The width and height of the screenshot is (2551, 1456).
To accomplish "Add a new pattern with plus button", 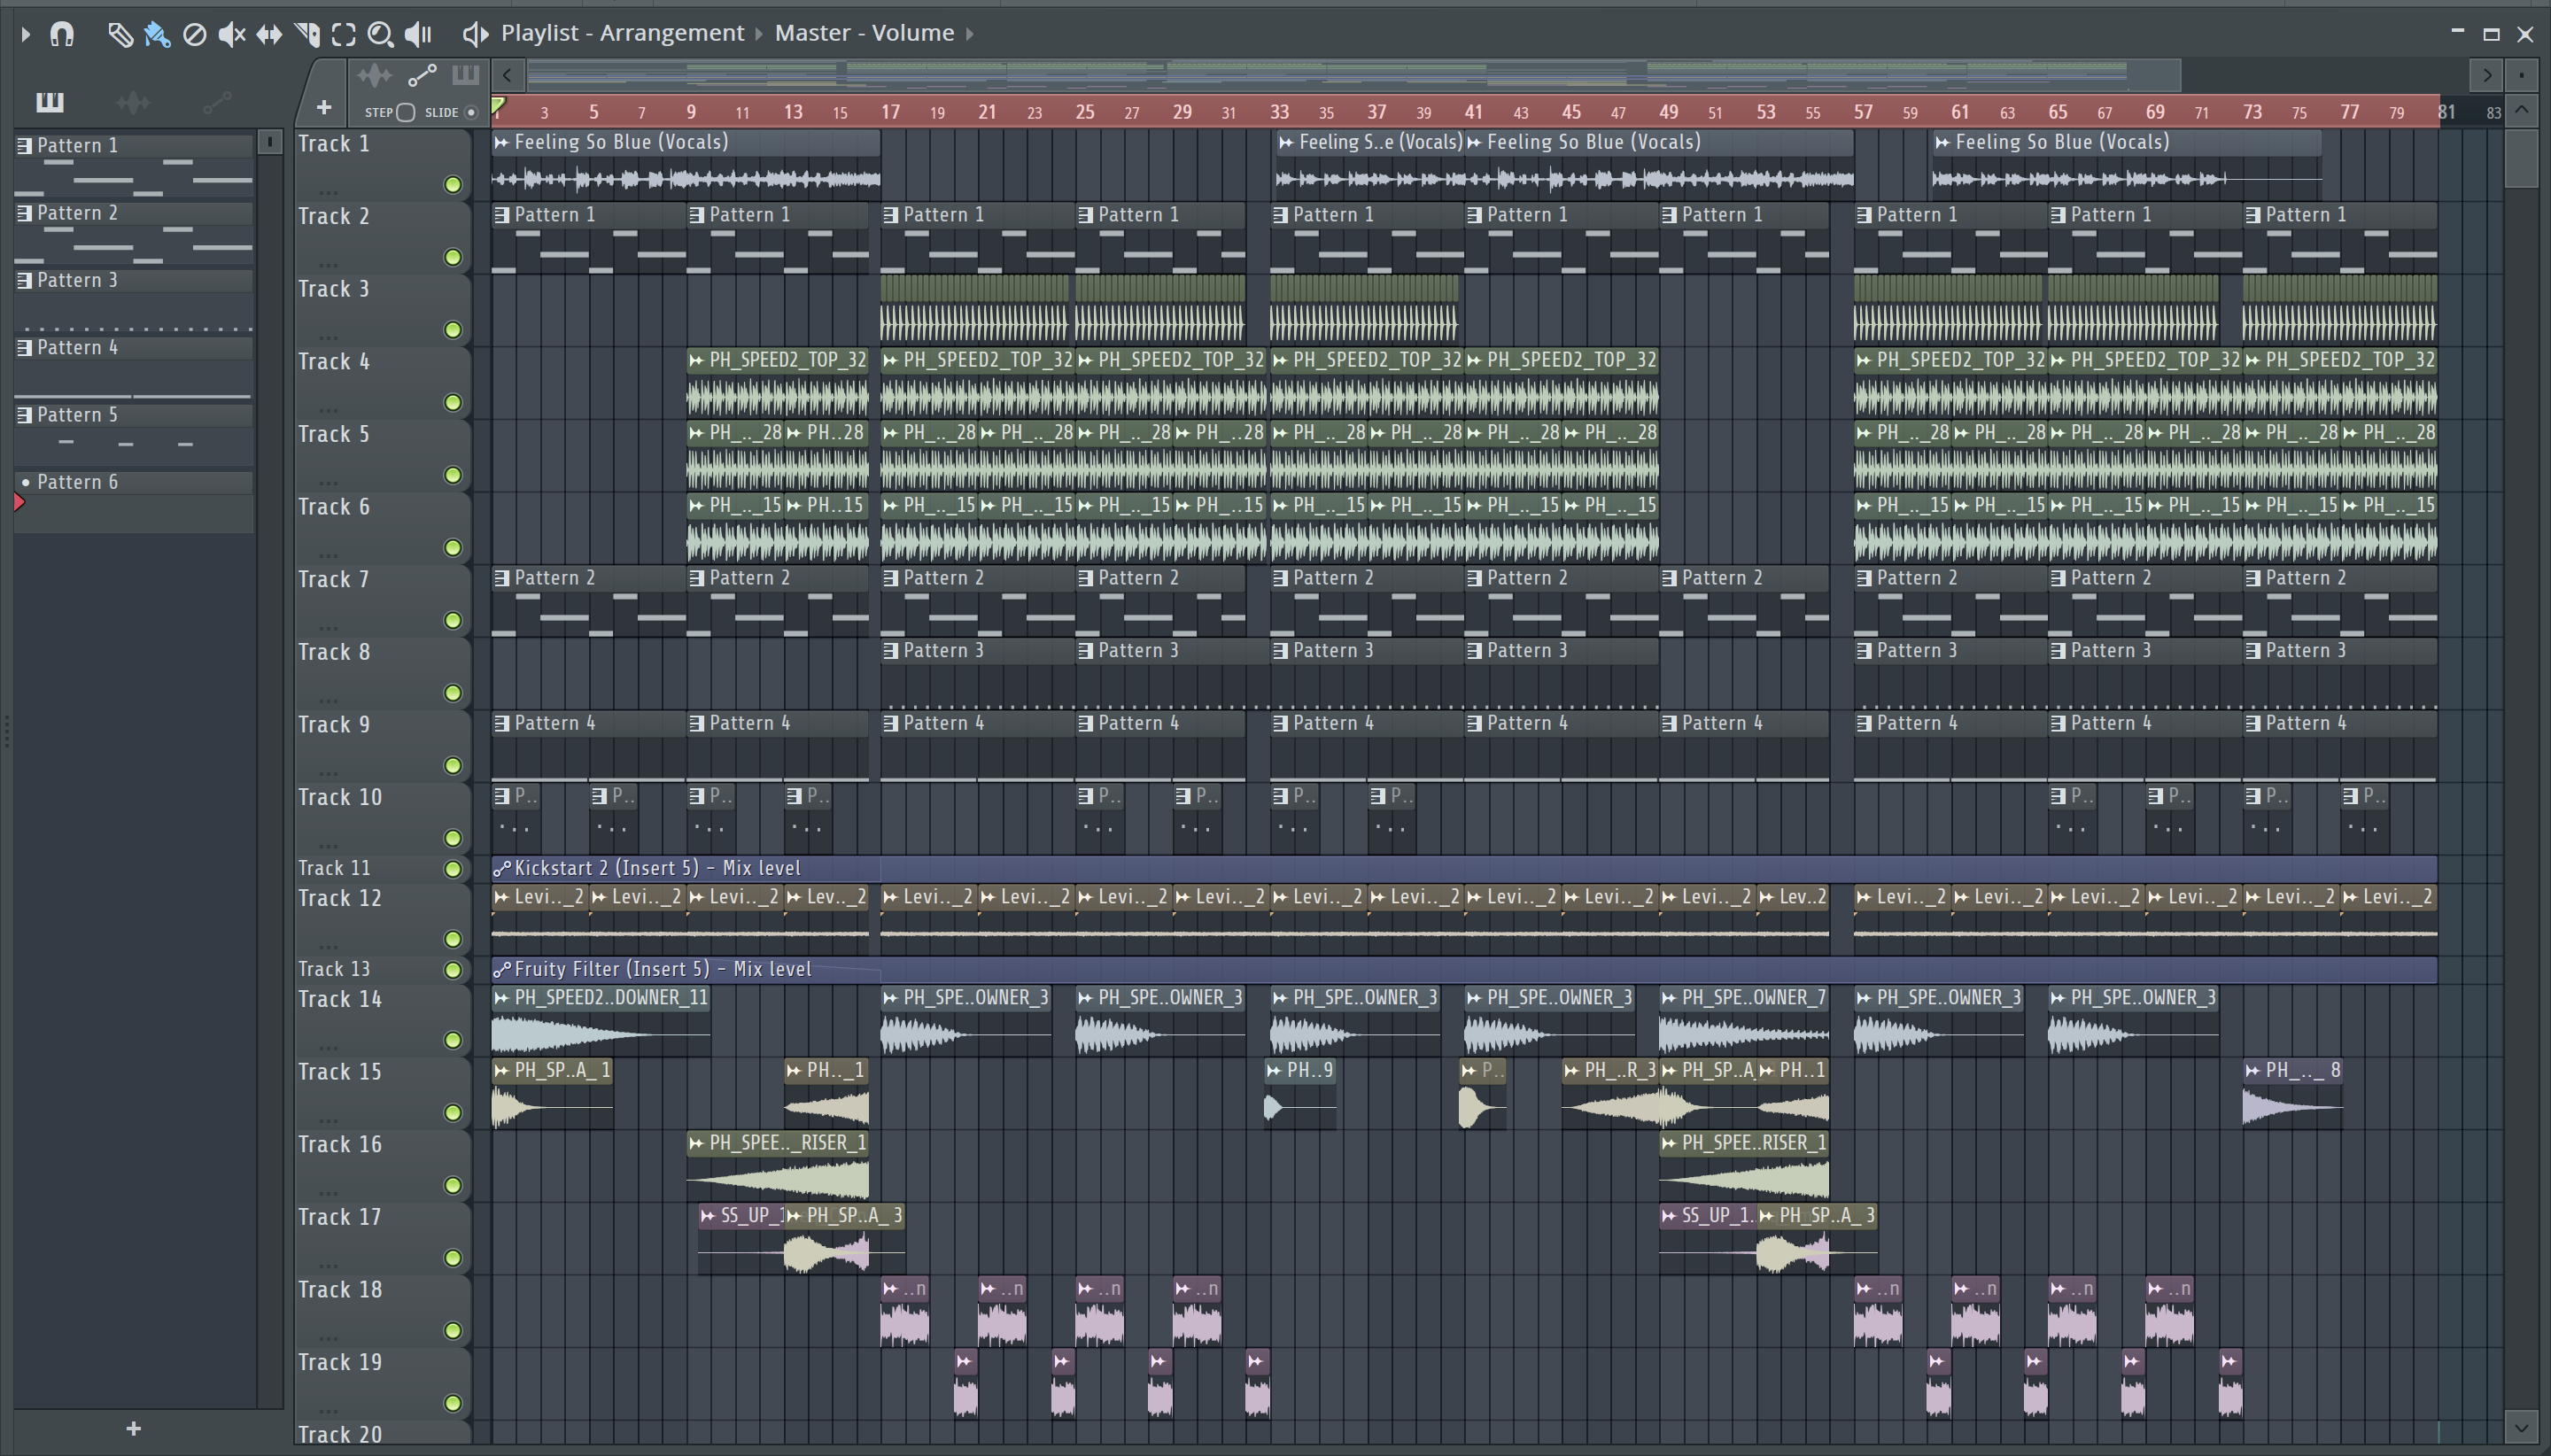I will (x=134, y=1429).
